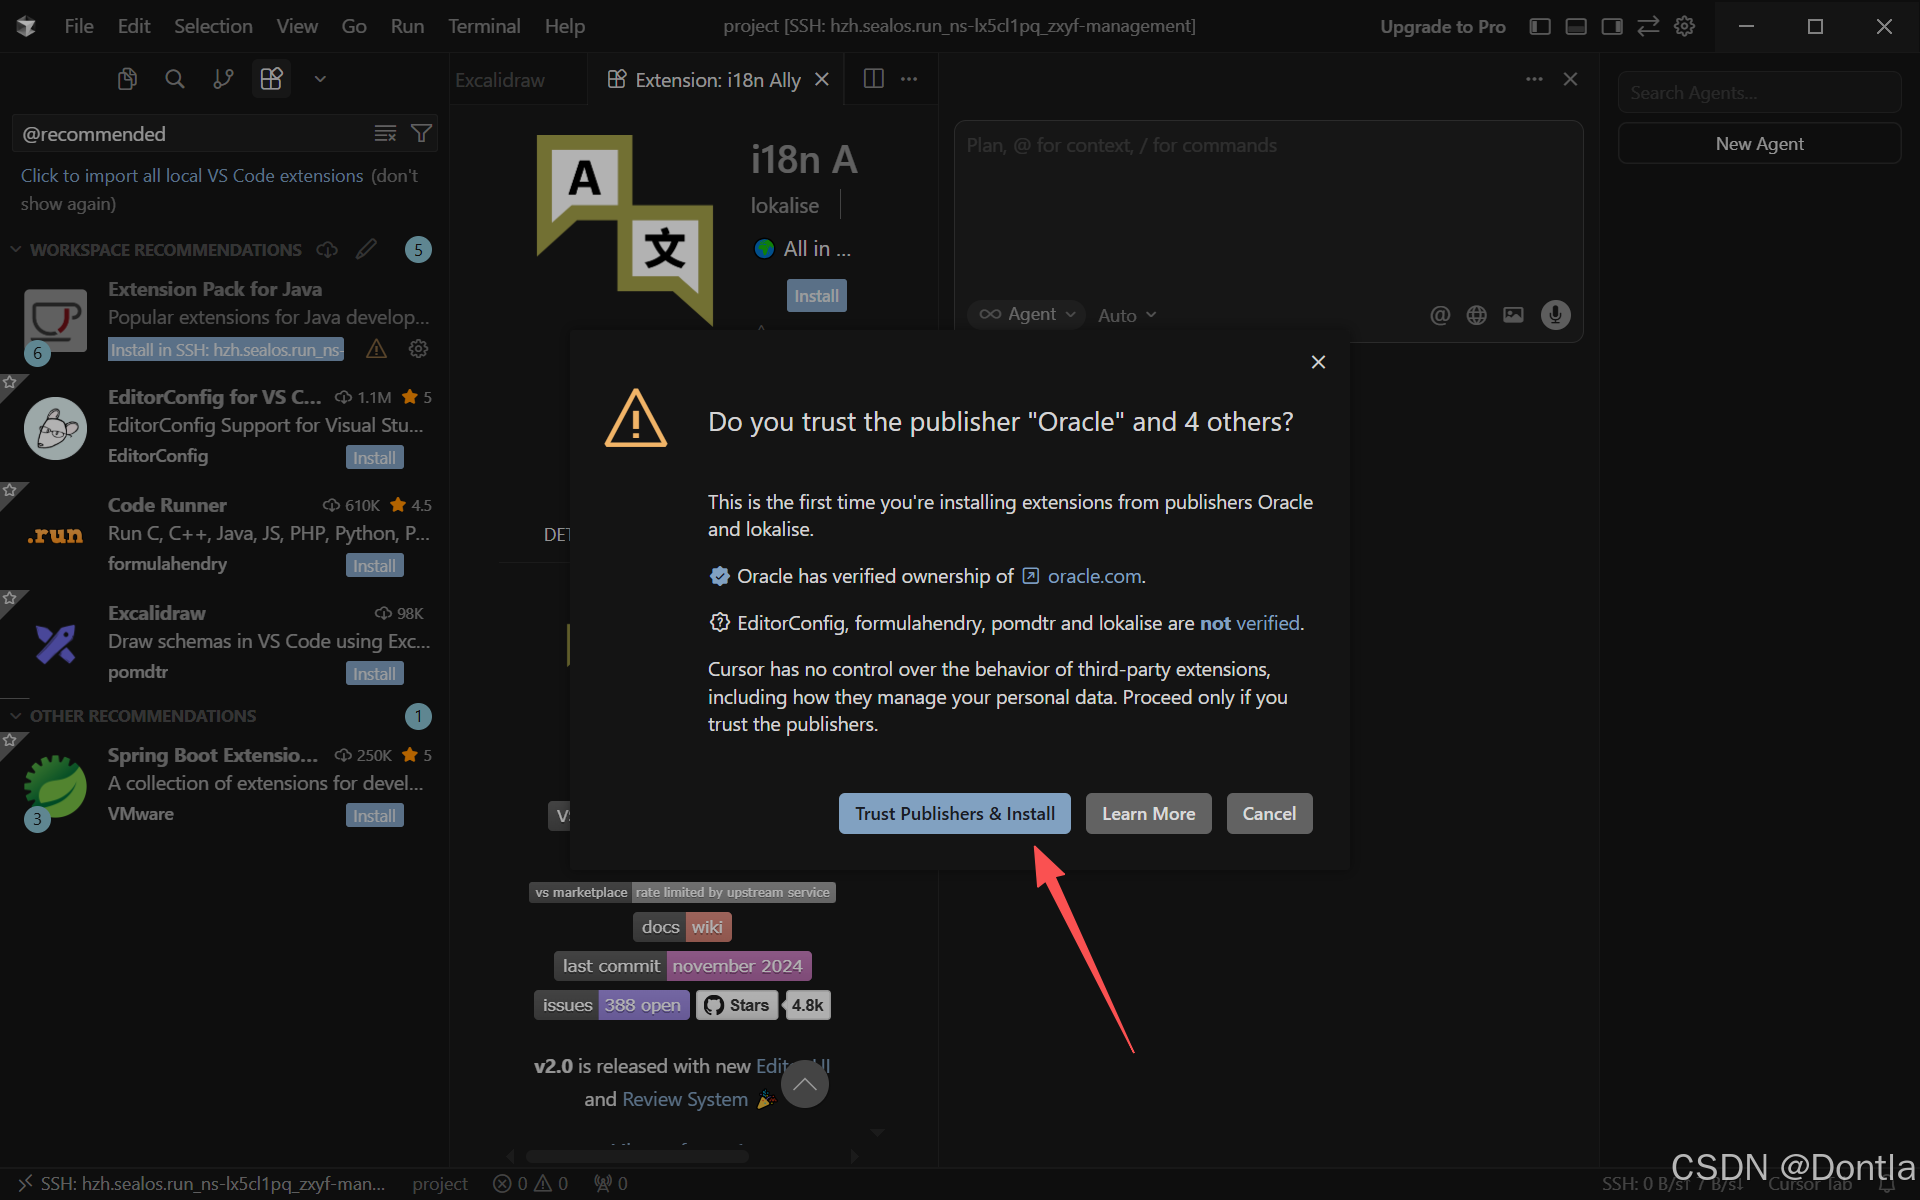The height and width of the screenshot is (1200, 1920).
Task: Open the View menu
Action: (x=297, y=26)
